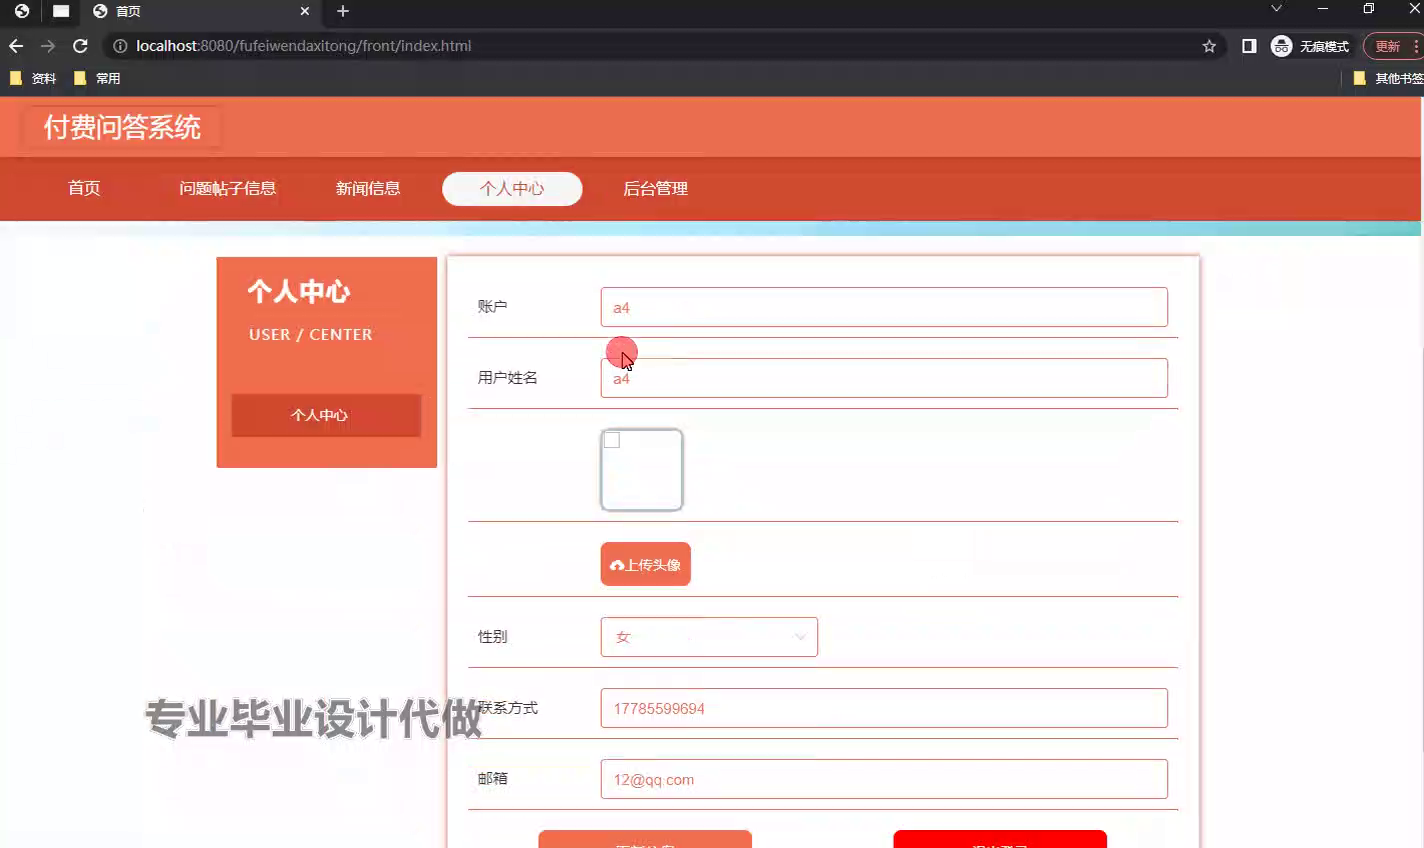
Task: Open 新闻信息 in the navigation bar
Action: pos(368,188)
